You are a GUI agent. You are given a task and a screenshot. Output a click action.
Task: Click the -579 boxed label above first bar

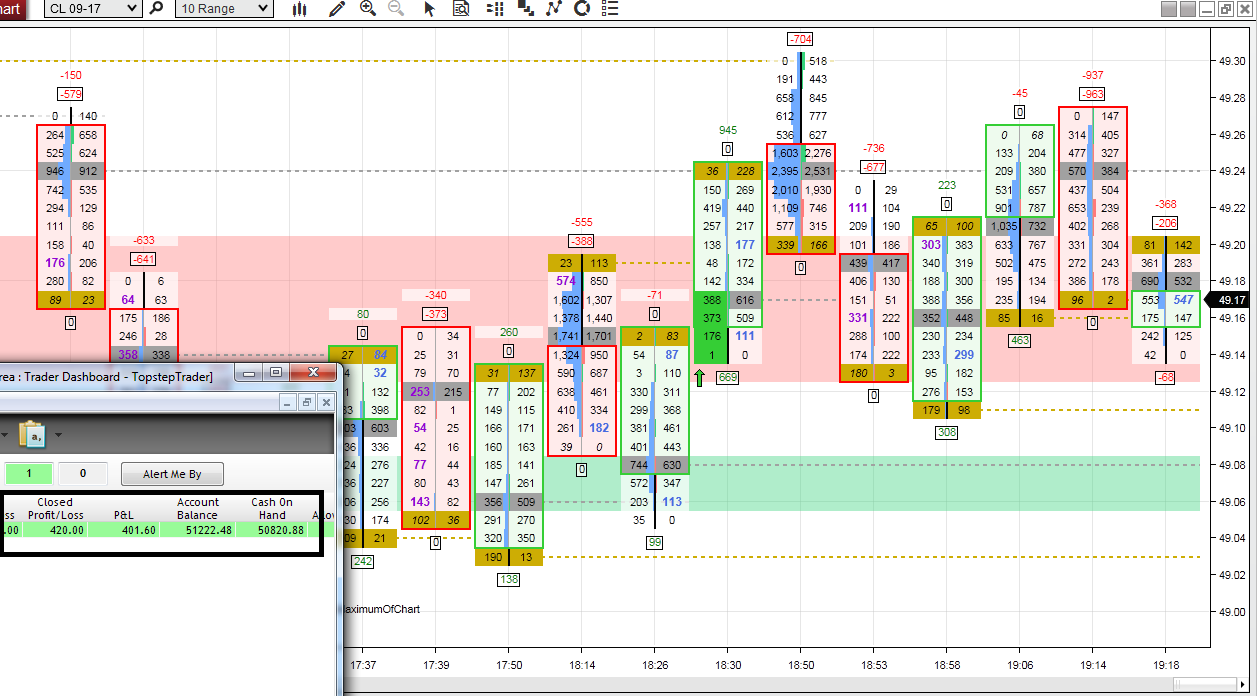70,94
